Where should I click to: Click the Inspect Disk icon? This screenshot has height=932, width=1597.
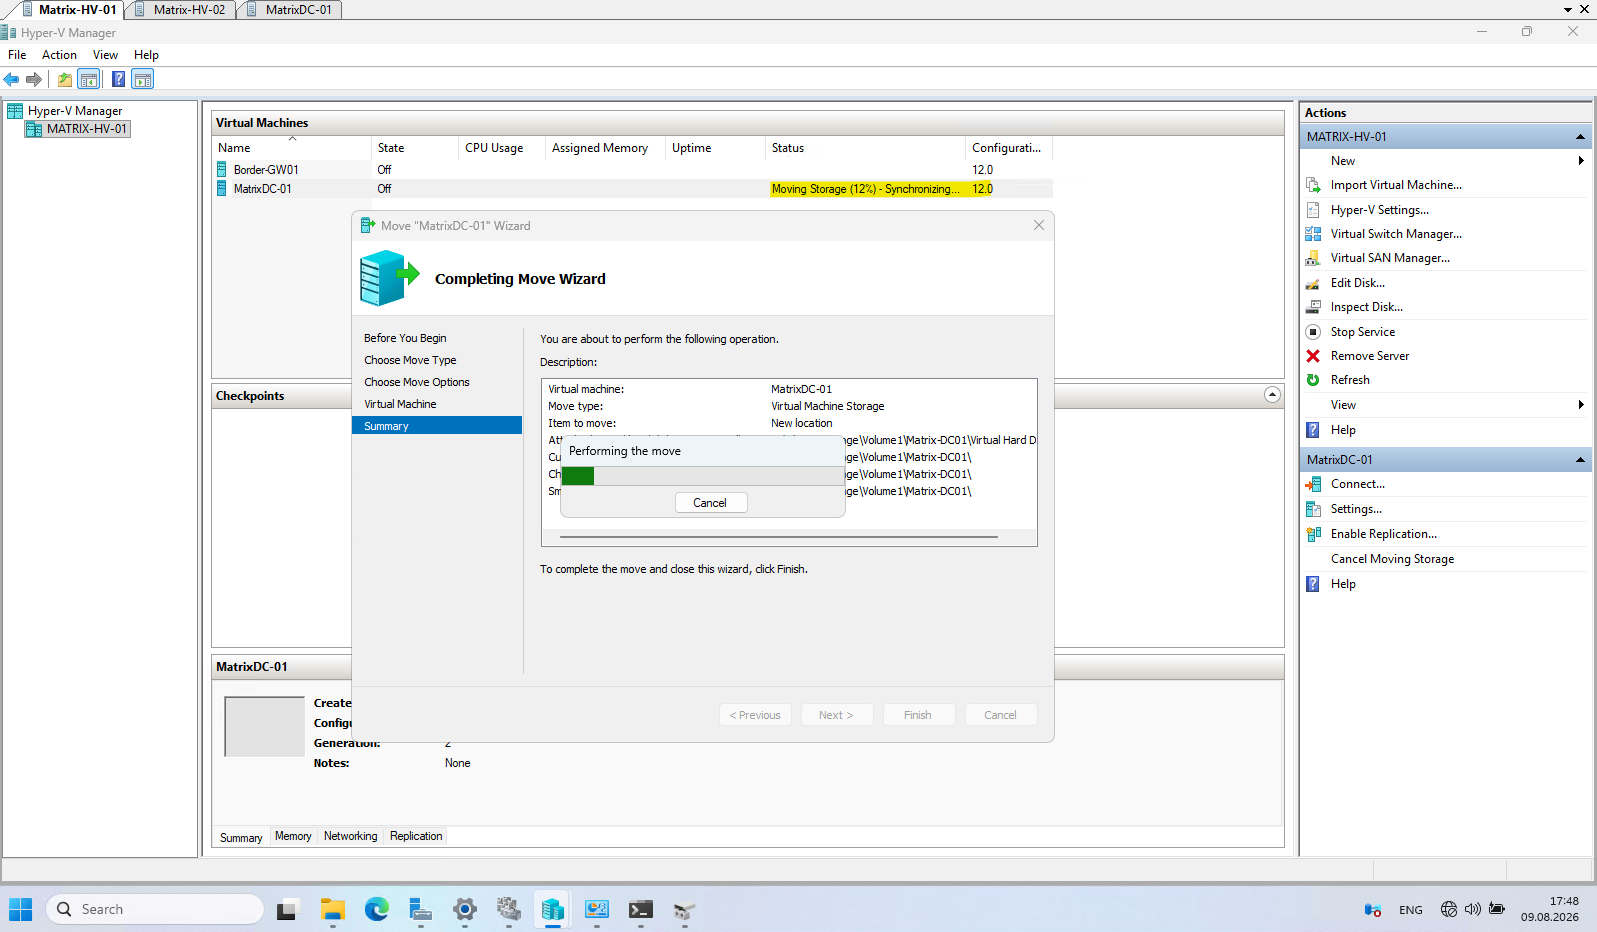pyautogui.click(x=1313, y=307)
